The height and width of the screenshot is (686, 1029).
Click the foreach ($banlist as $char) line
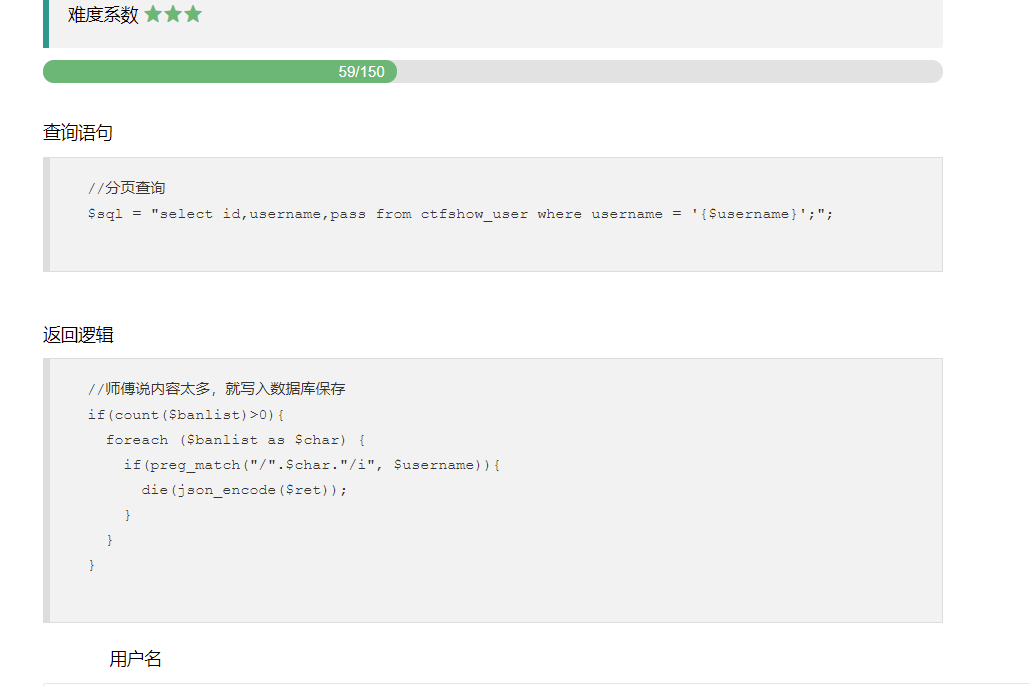point(236,440)
